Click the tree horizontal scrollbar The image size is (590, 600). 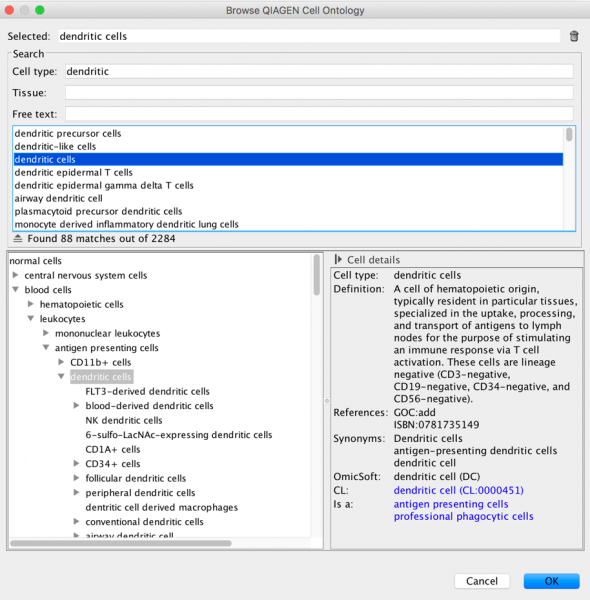tap(121, 543)
